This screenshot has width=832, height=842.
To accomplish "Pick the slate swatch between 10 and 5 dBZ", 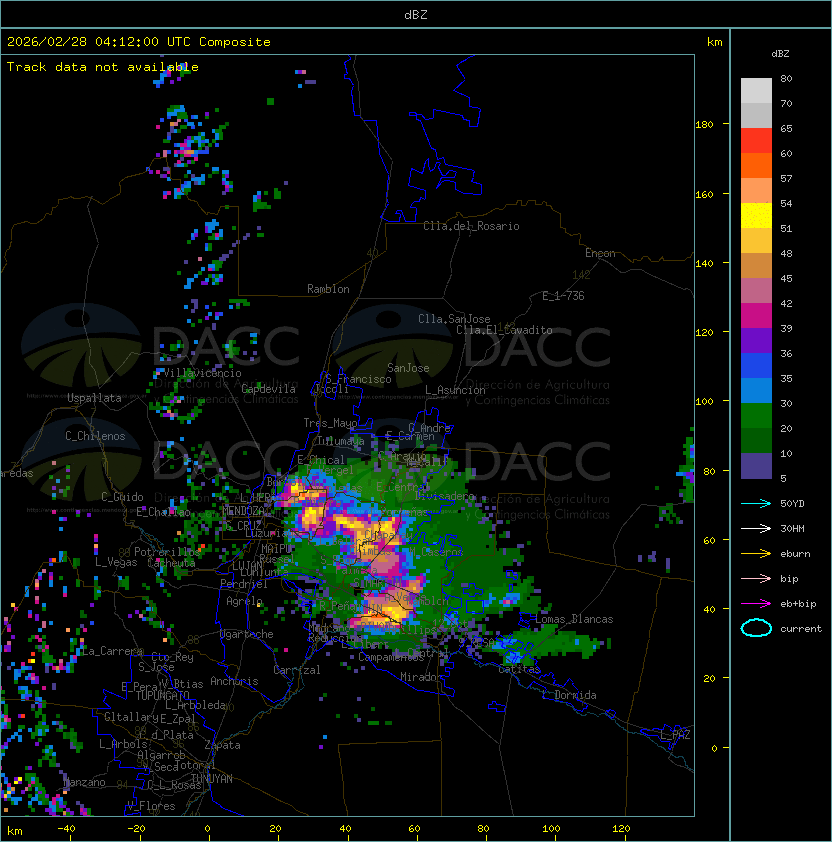I will pyautogui.click(x=756, y=466).
